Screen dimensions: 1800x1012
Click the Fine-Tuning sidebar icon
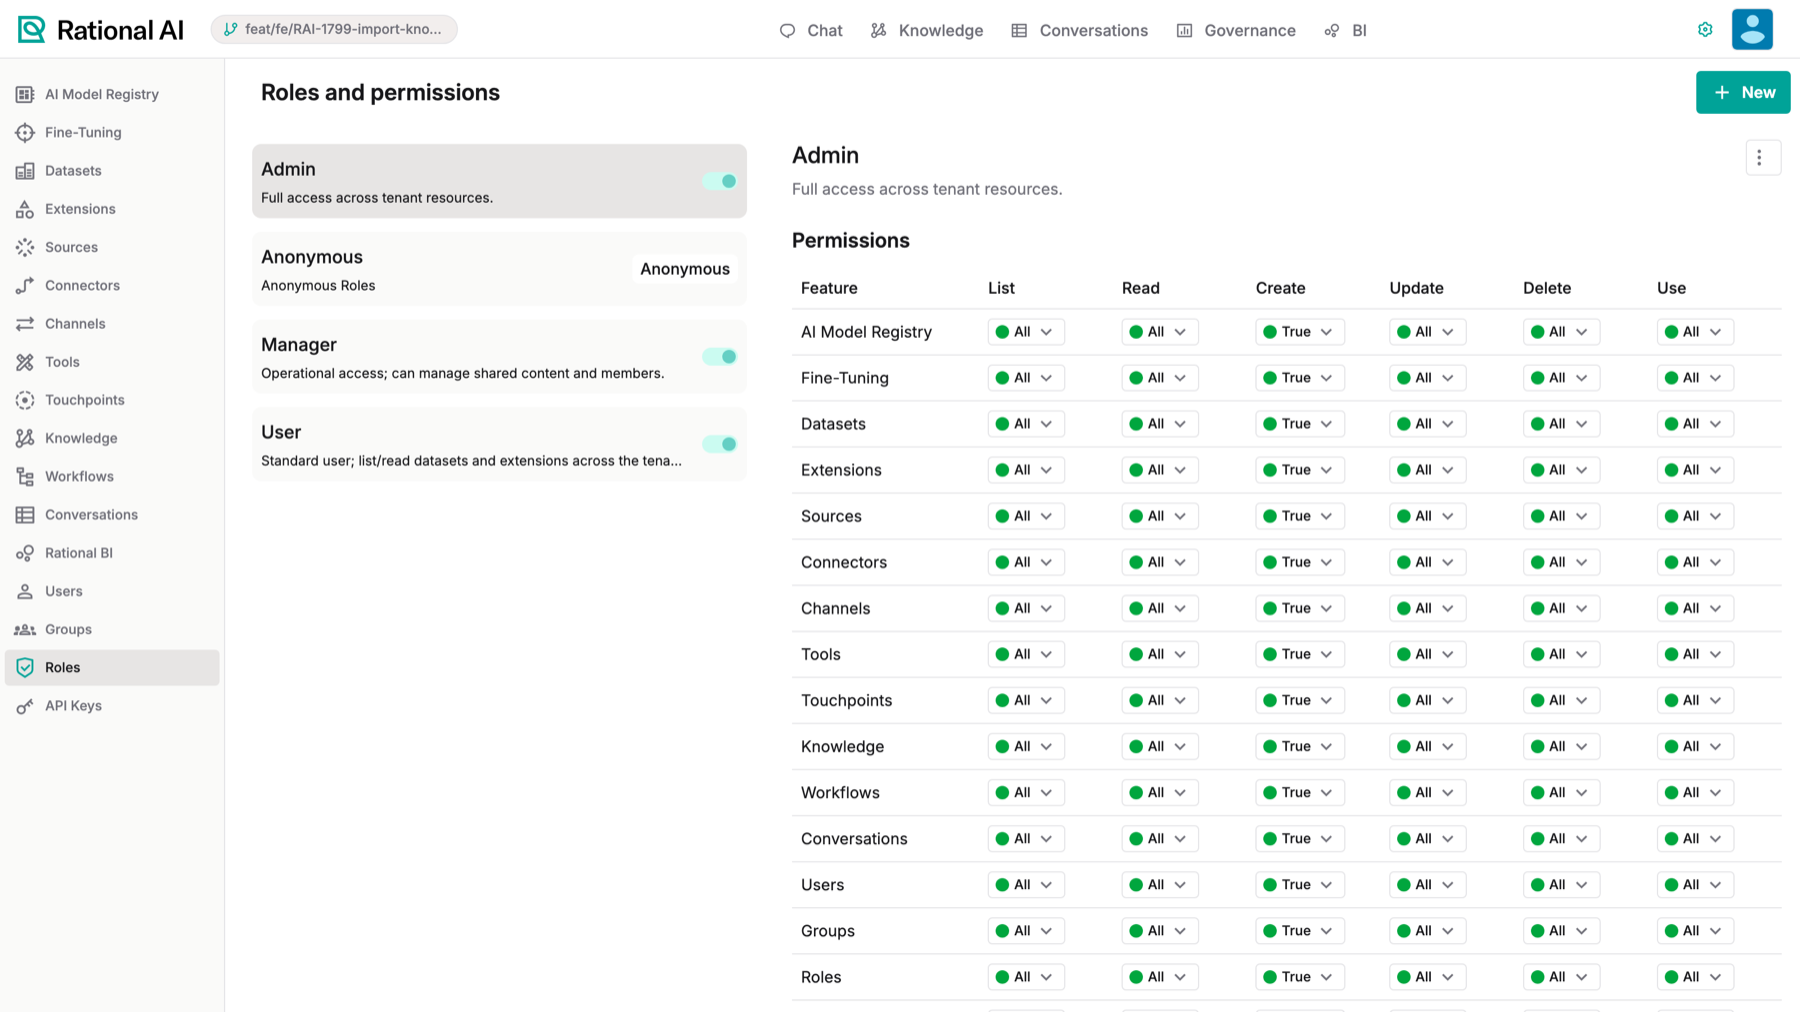[25, 132]
